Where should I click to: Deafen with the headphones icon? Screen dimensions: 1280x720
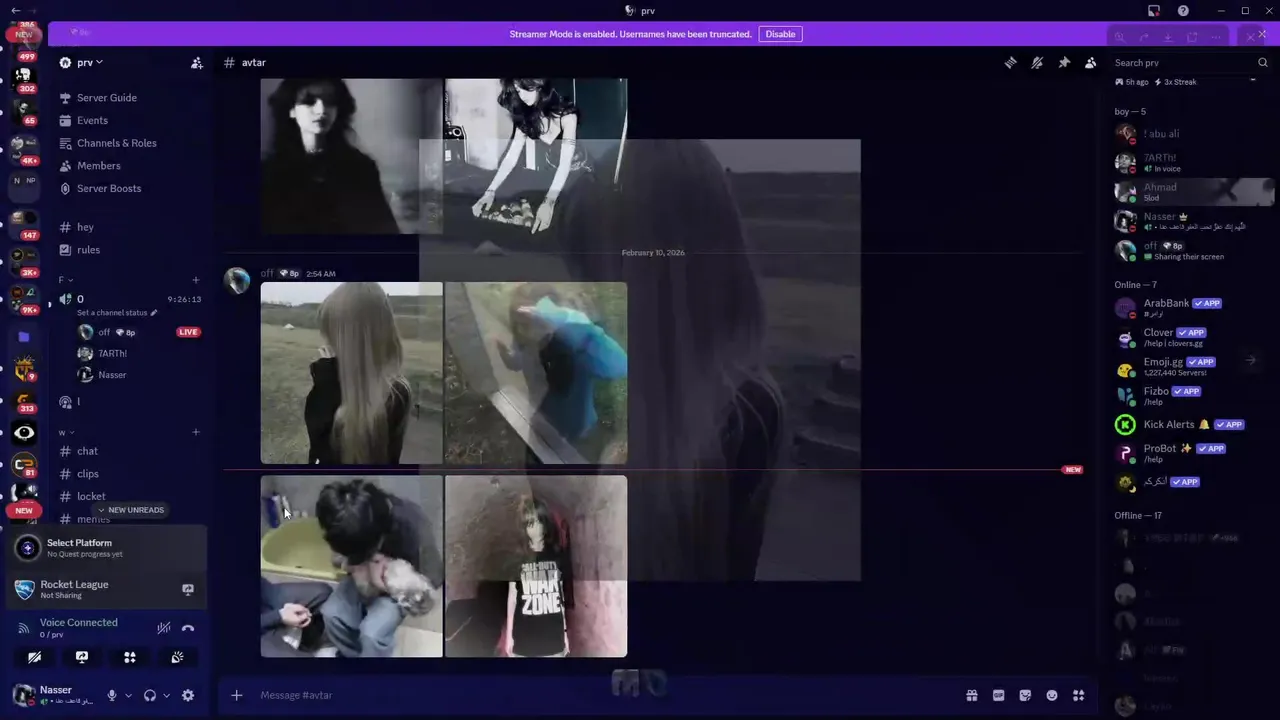[x=150, y=695]
